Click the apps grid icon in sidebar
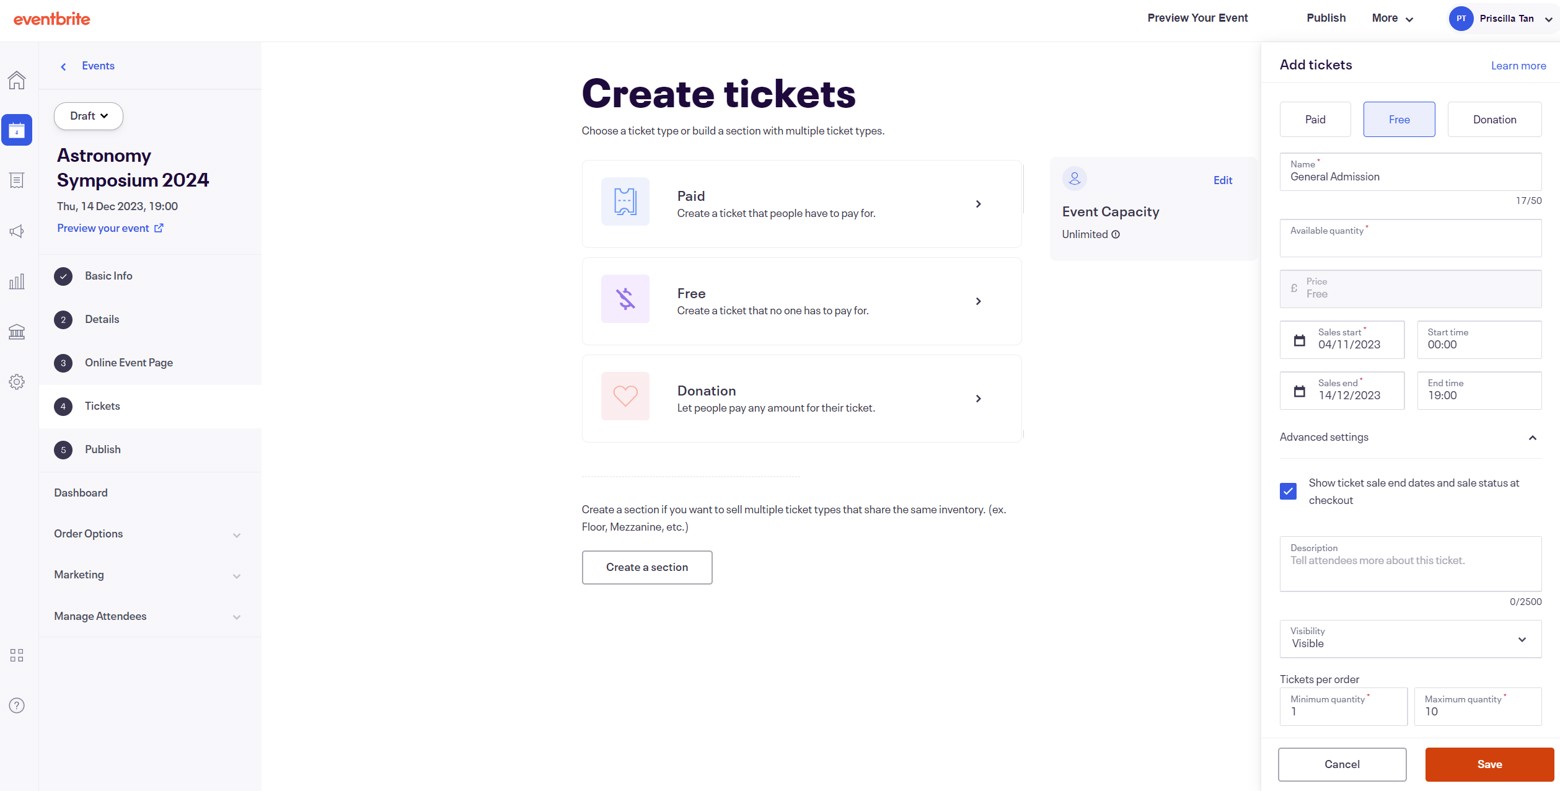 (x=17, y=656)
